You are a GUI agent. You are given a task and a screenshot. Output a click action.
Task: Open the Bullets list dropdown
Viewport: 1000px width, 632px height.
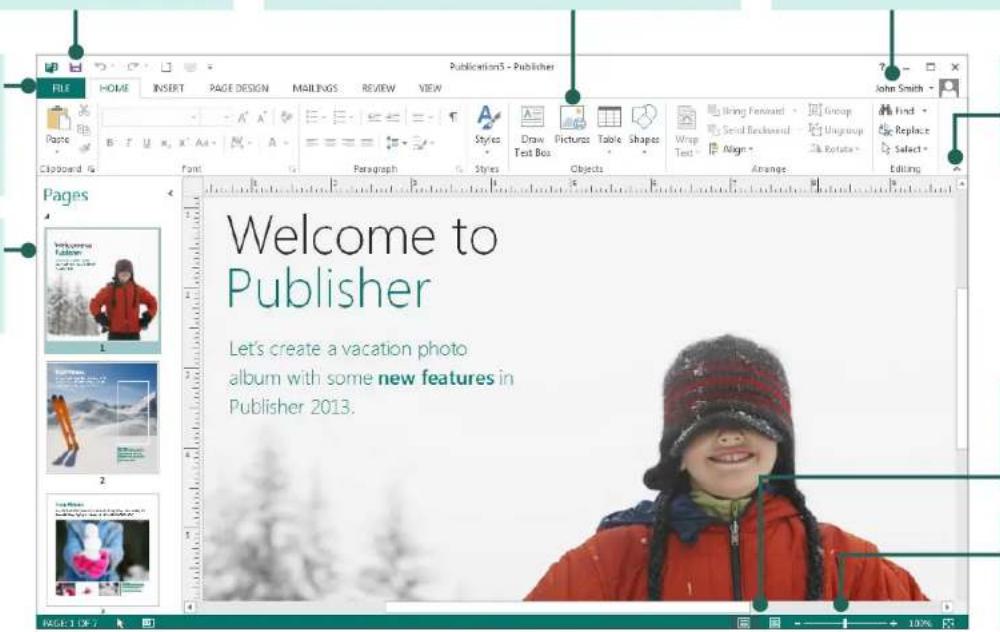[315, 117]
